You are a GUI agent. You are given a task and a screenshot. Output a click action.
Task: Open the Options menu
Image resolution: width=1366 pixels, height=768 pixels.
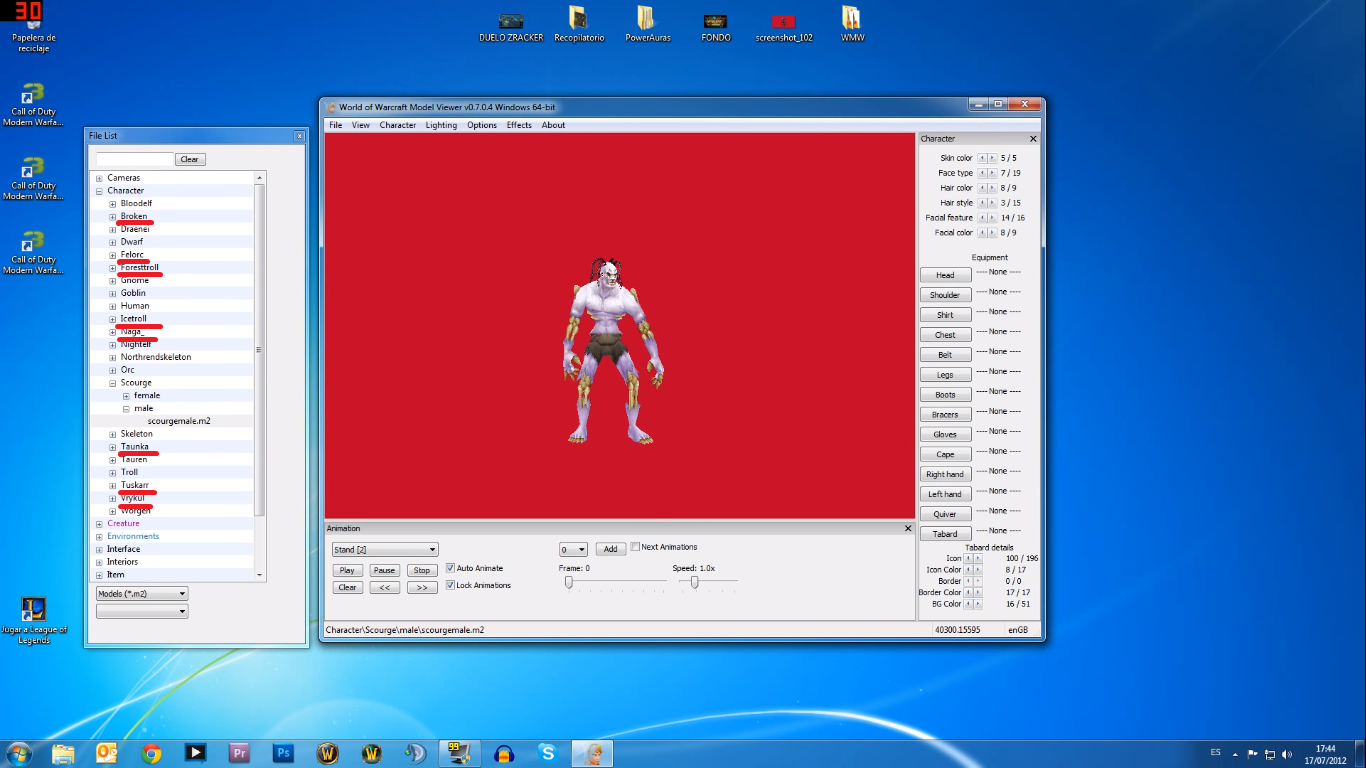click(x=482, y=125)
